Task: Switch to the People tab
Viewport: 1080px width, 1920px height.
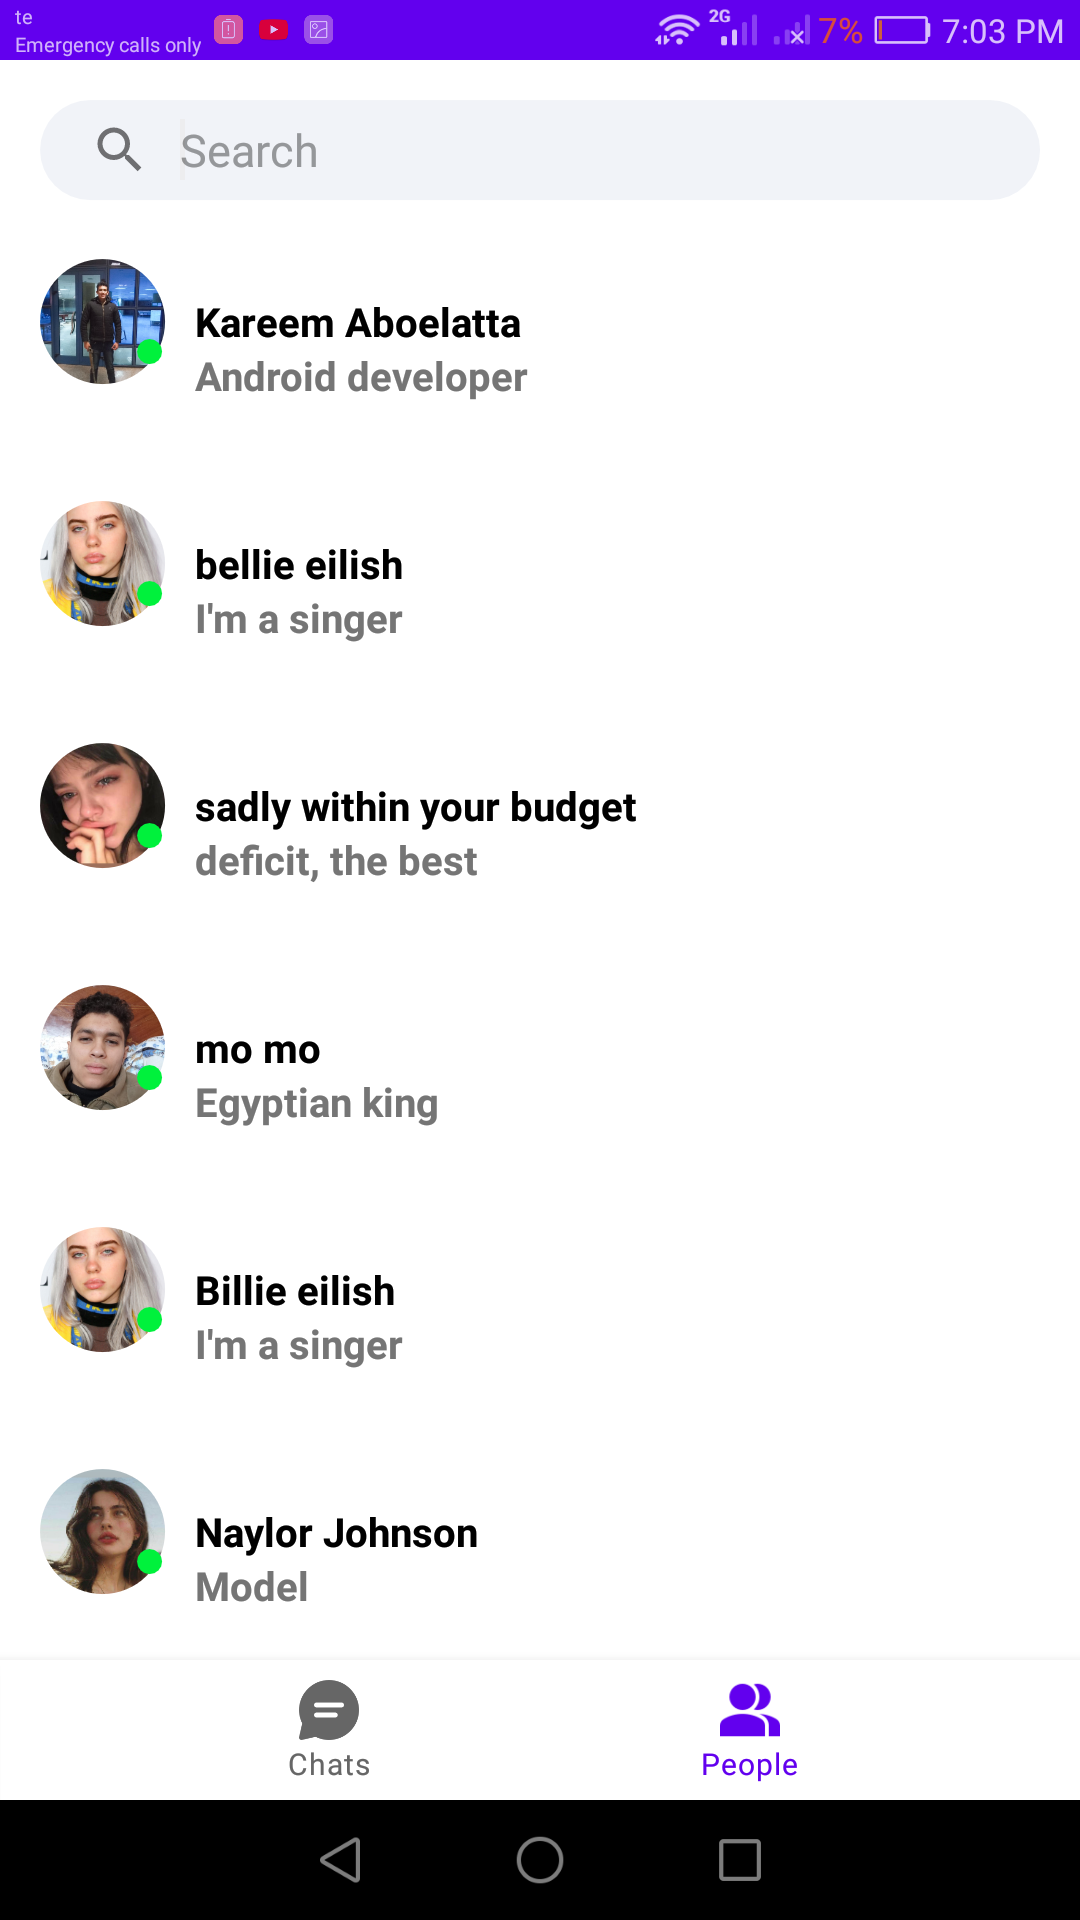Action: (x=749, y=1729)
